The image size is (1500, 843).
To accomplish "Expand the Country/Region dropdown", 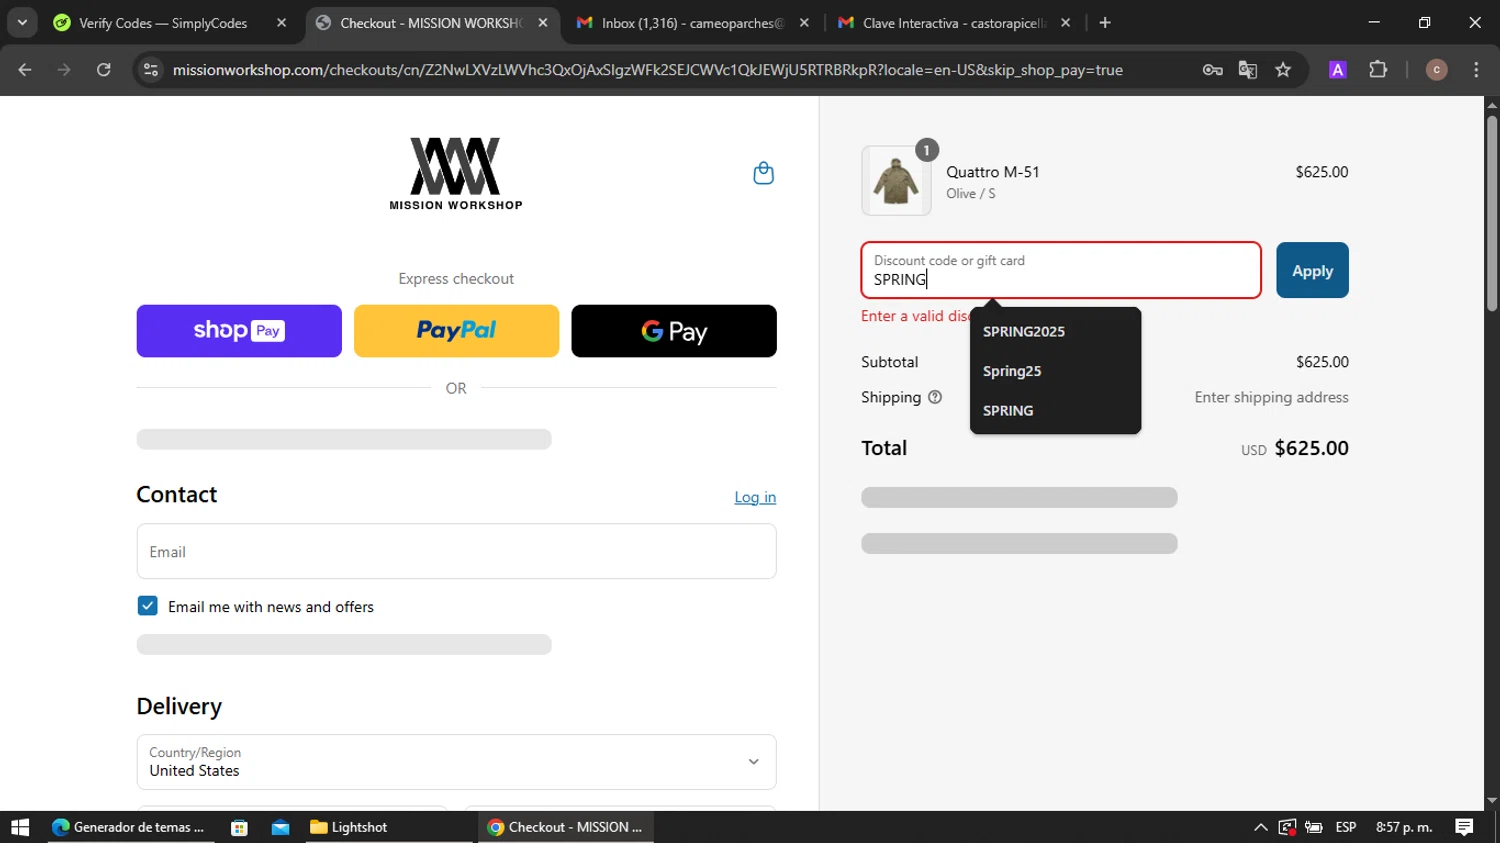I will pos(456,762).
